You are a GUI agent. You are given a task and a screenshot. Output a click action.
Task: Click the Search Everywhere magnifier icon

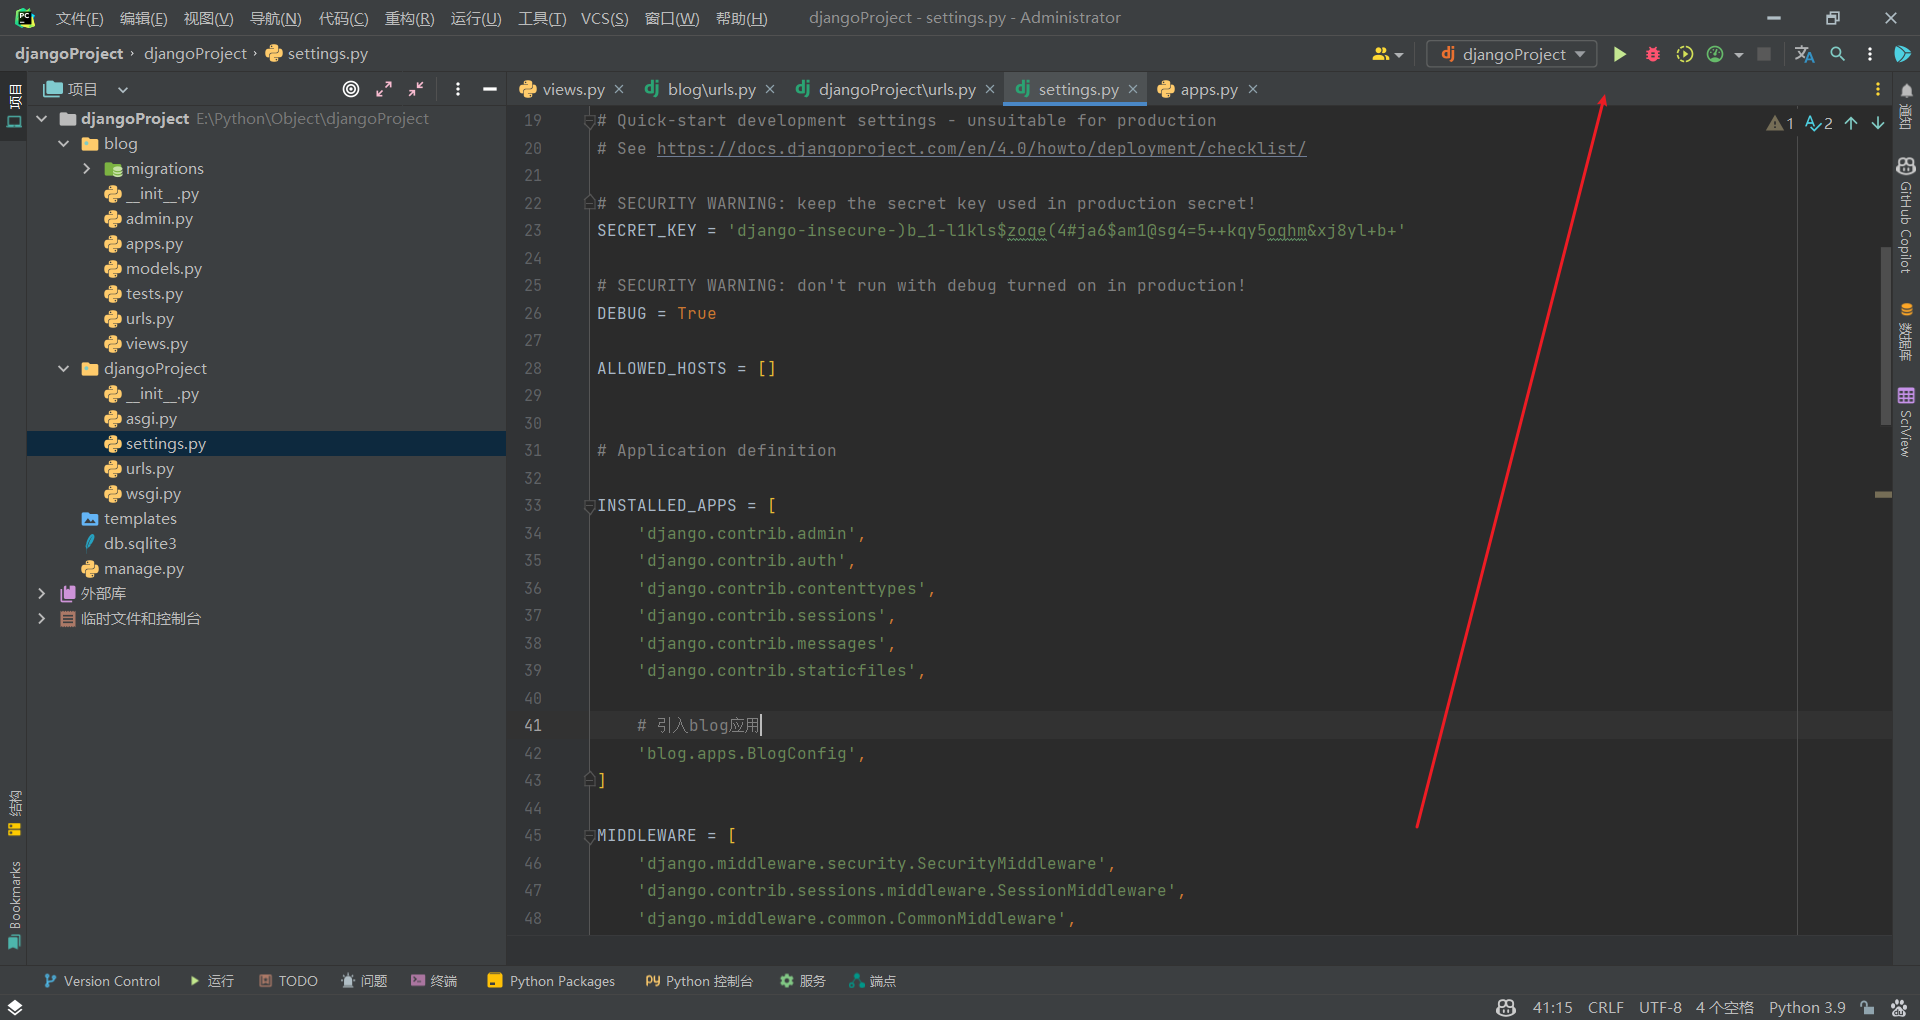[x=1837, y=54]
